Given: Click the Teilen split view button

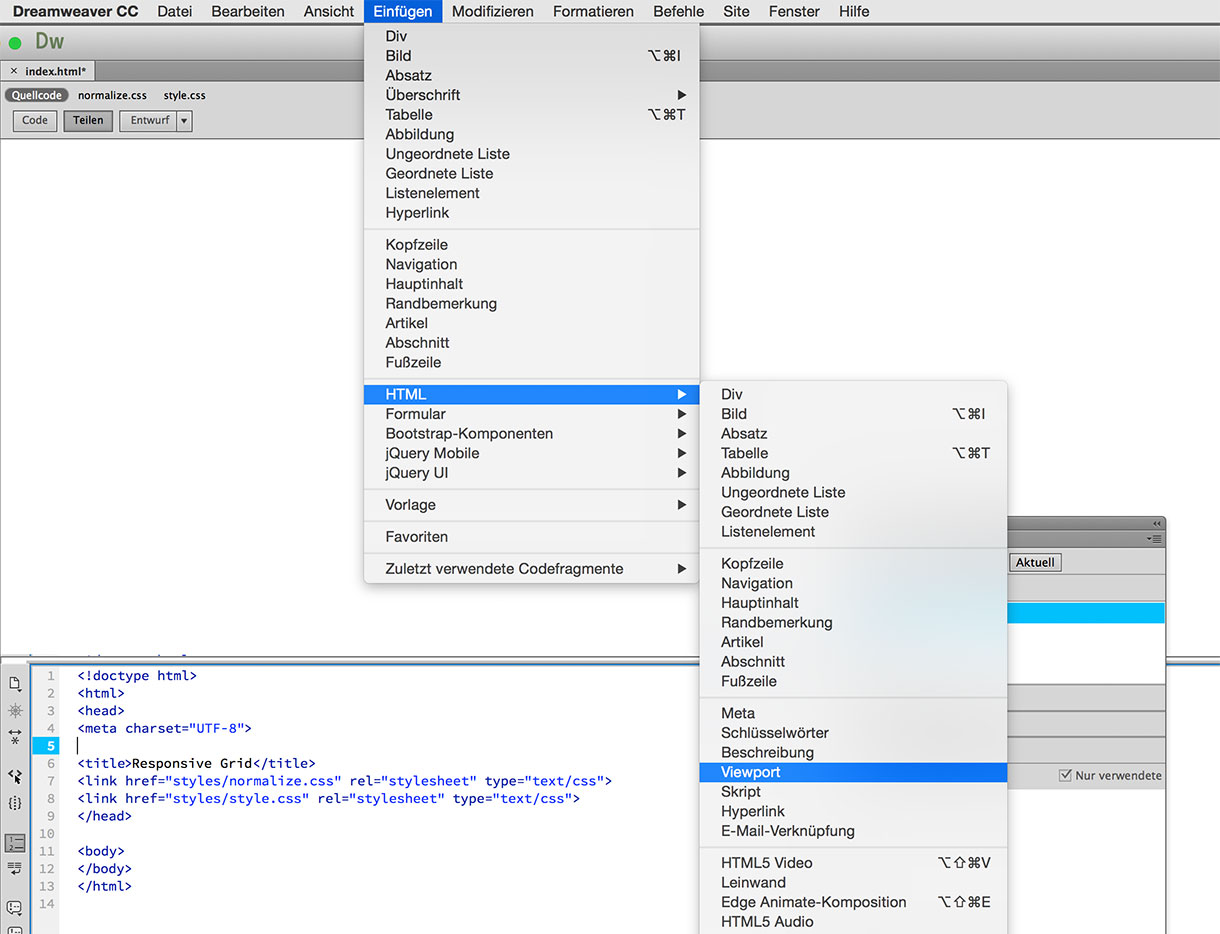Looking at the screenshot, I should tap(88, 121).
